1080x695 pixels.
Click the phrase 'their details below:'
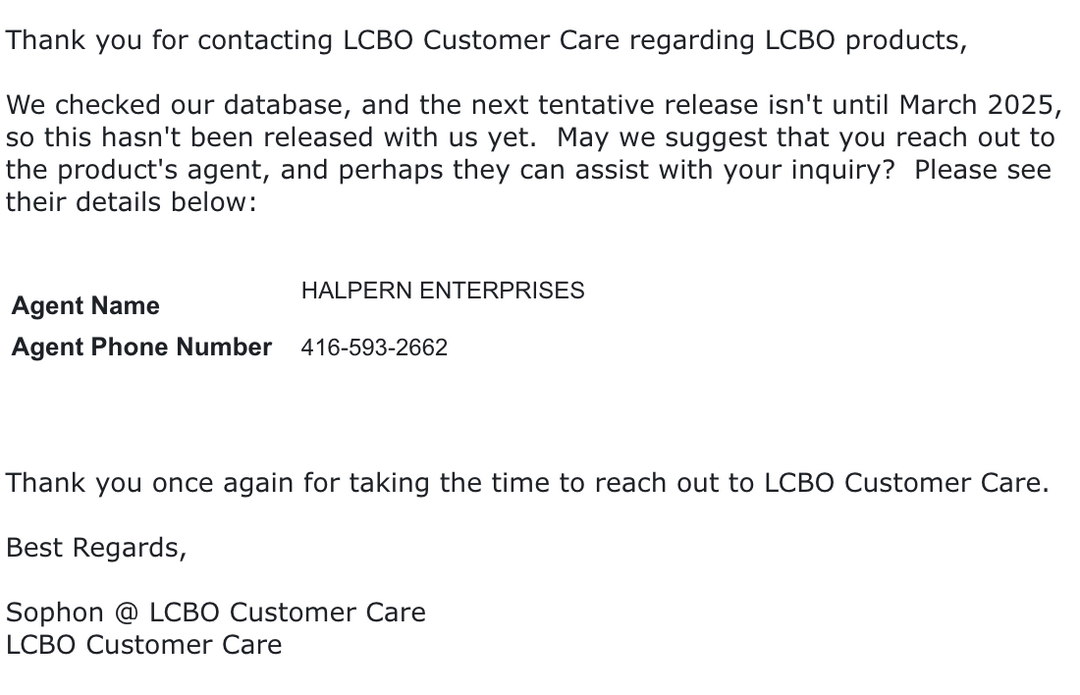click(x=132, y=202)
